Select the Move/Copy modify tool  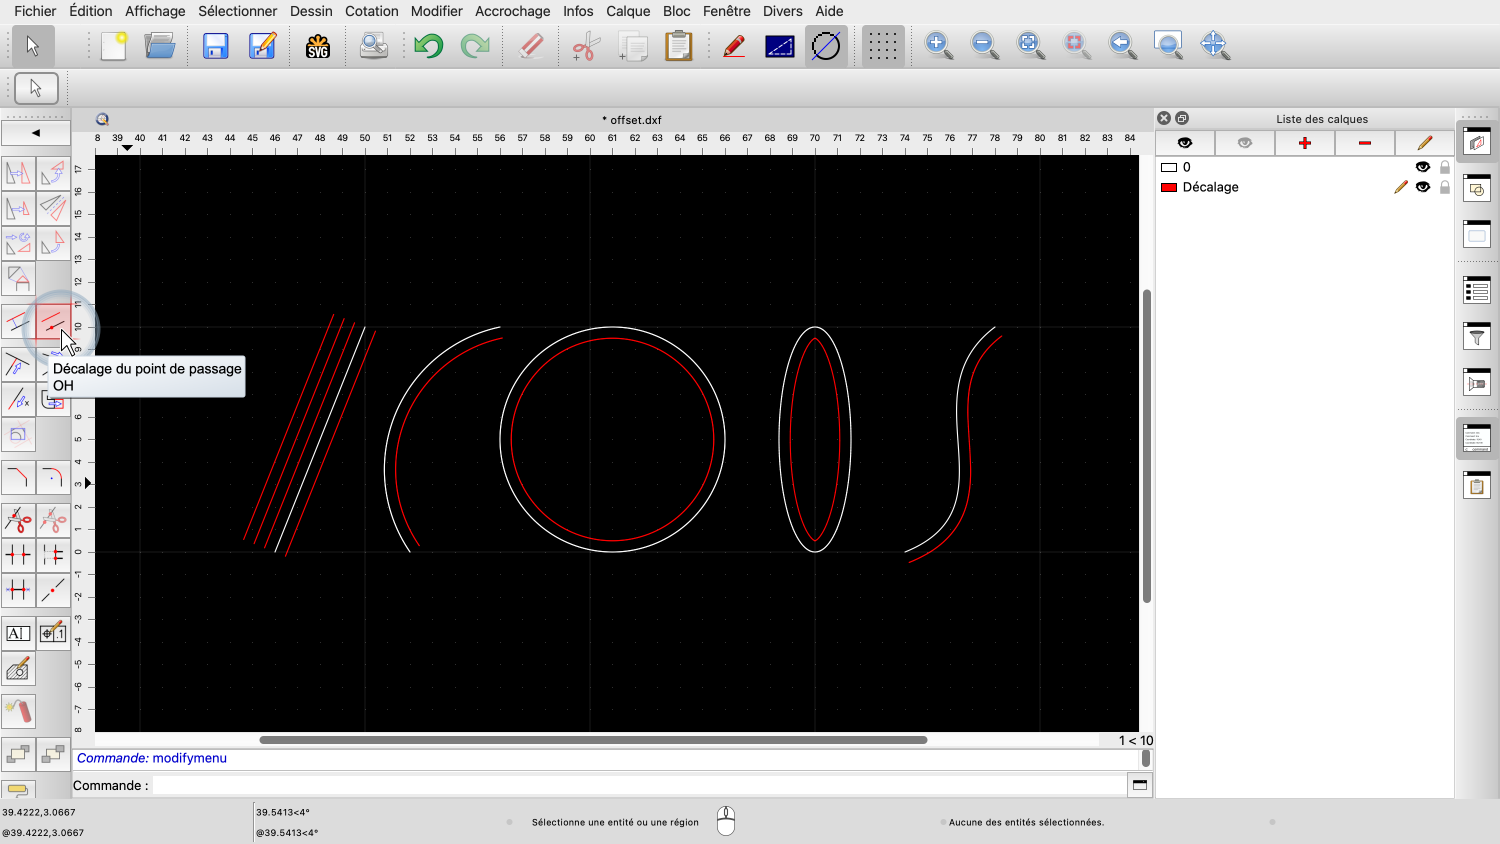pyautogui.click(x=18, y=173)
